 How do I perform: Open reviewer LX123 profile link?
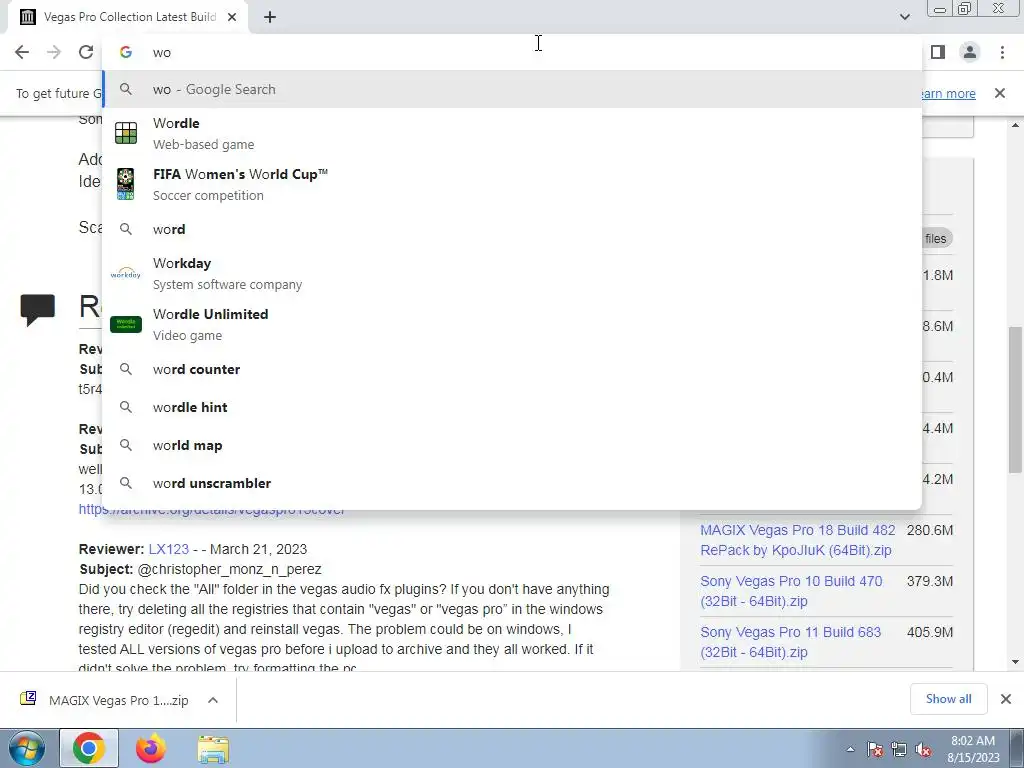pos(168,549)
